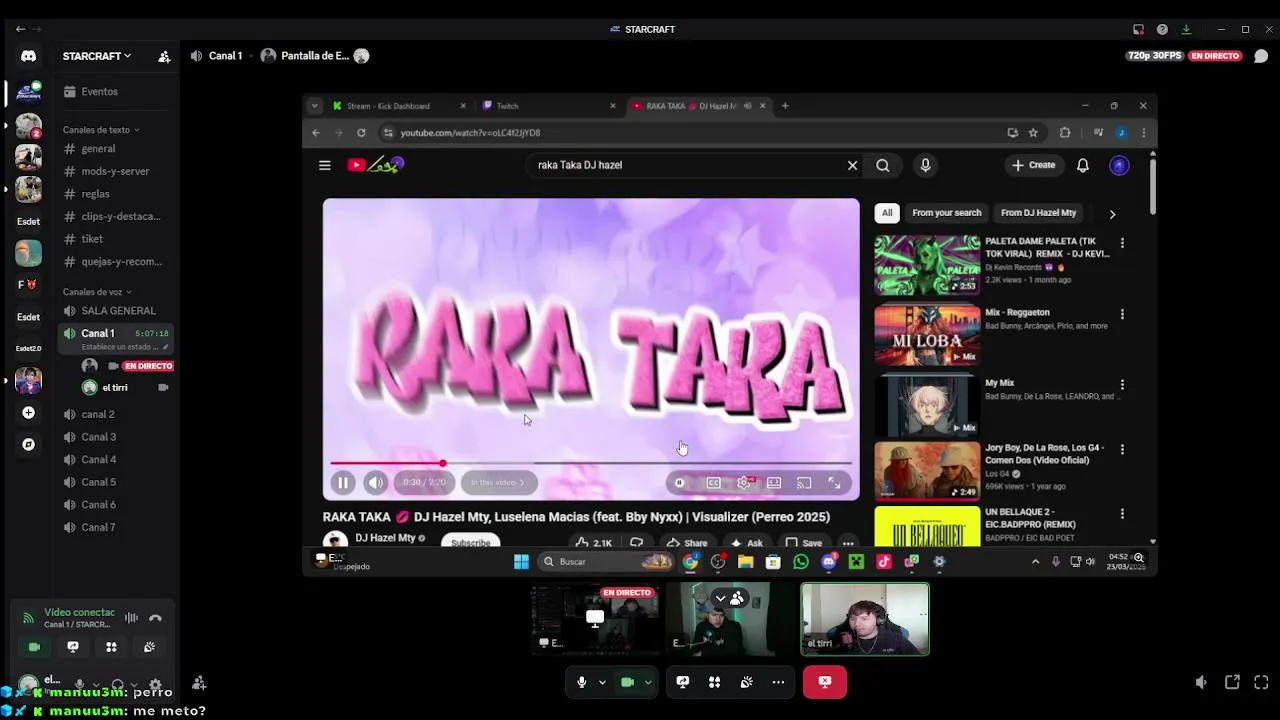Toggle closed captions CC in YouTube player
This screenshot has height=720, width=1280.
click(x=713, y=482)
